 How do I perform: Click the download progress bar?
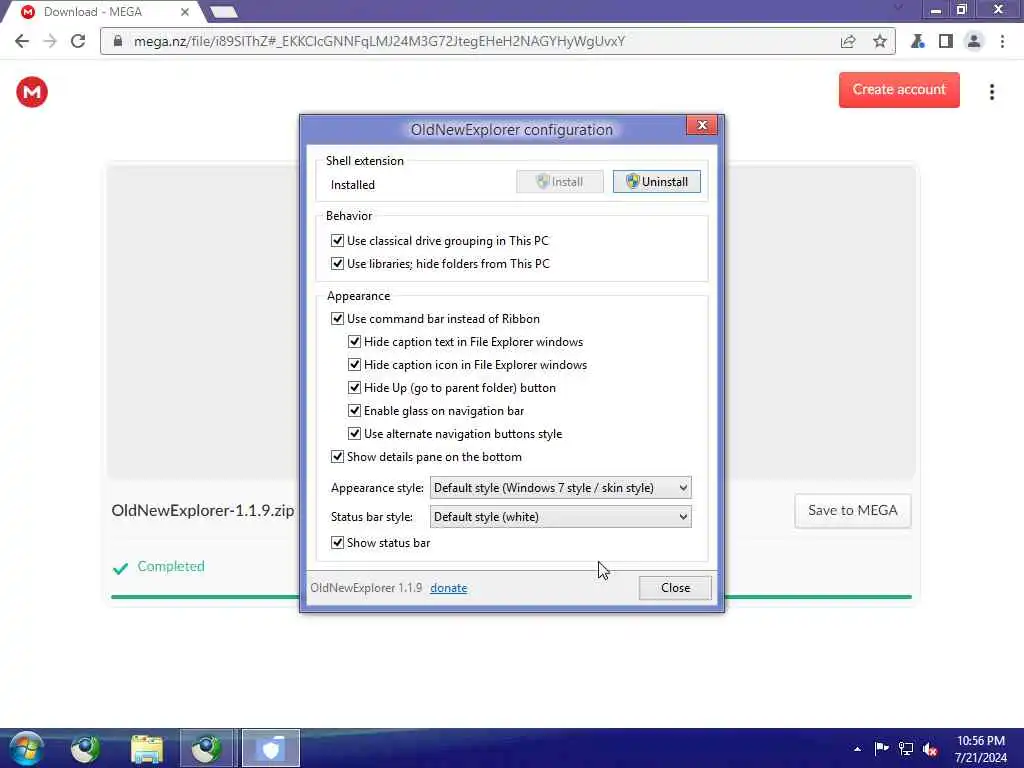click(x=511, y=597)
